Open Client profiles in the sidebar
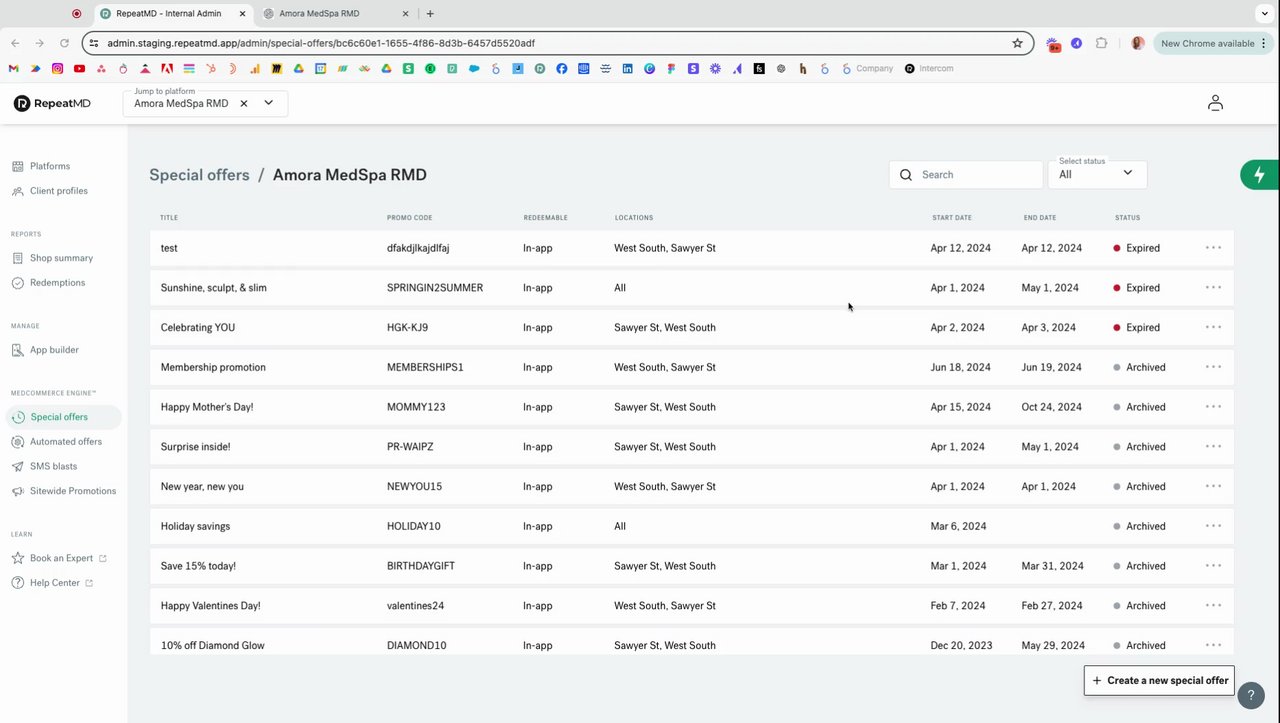Screen dimensions: 1280x723 coord(50,191)
